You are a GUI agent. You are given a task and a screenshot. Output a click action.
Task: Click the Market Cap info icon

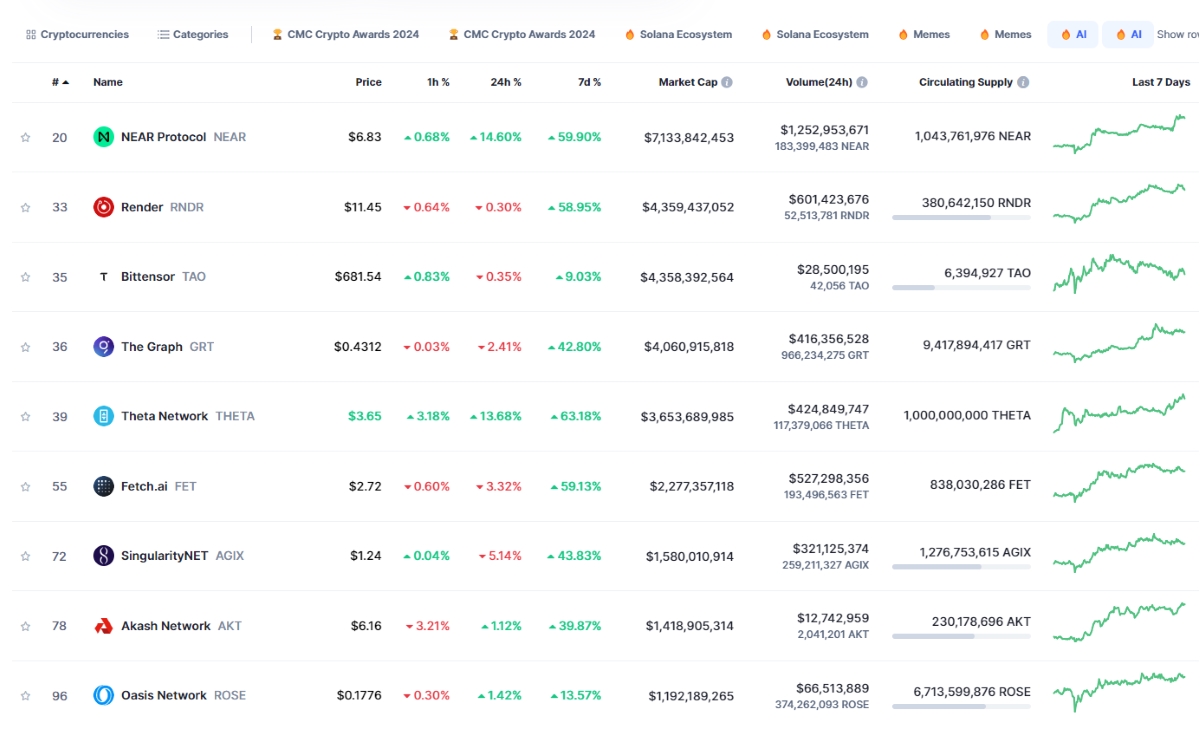(727, 83)
